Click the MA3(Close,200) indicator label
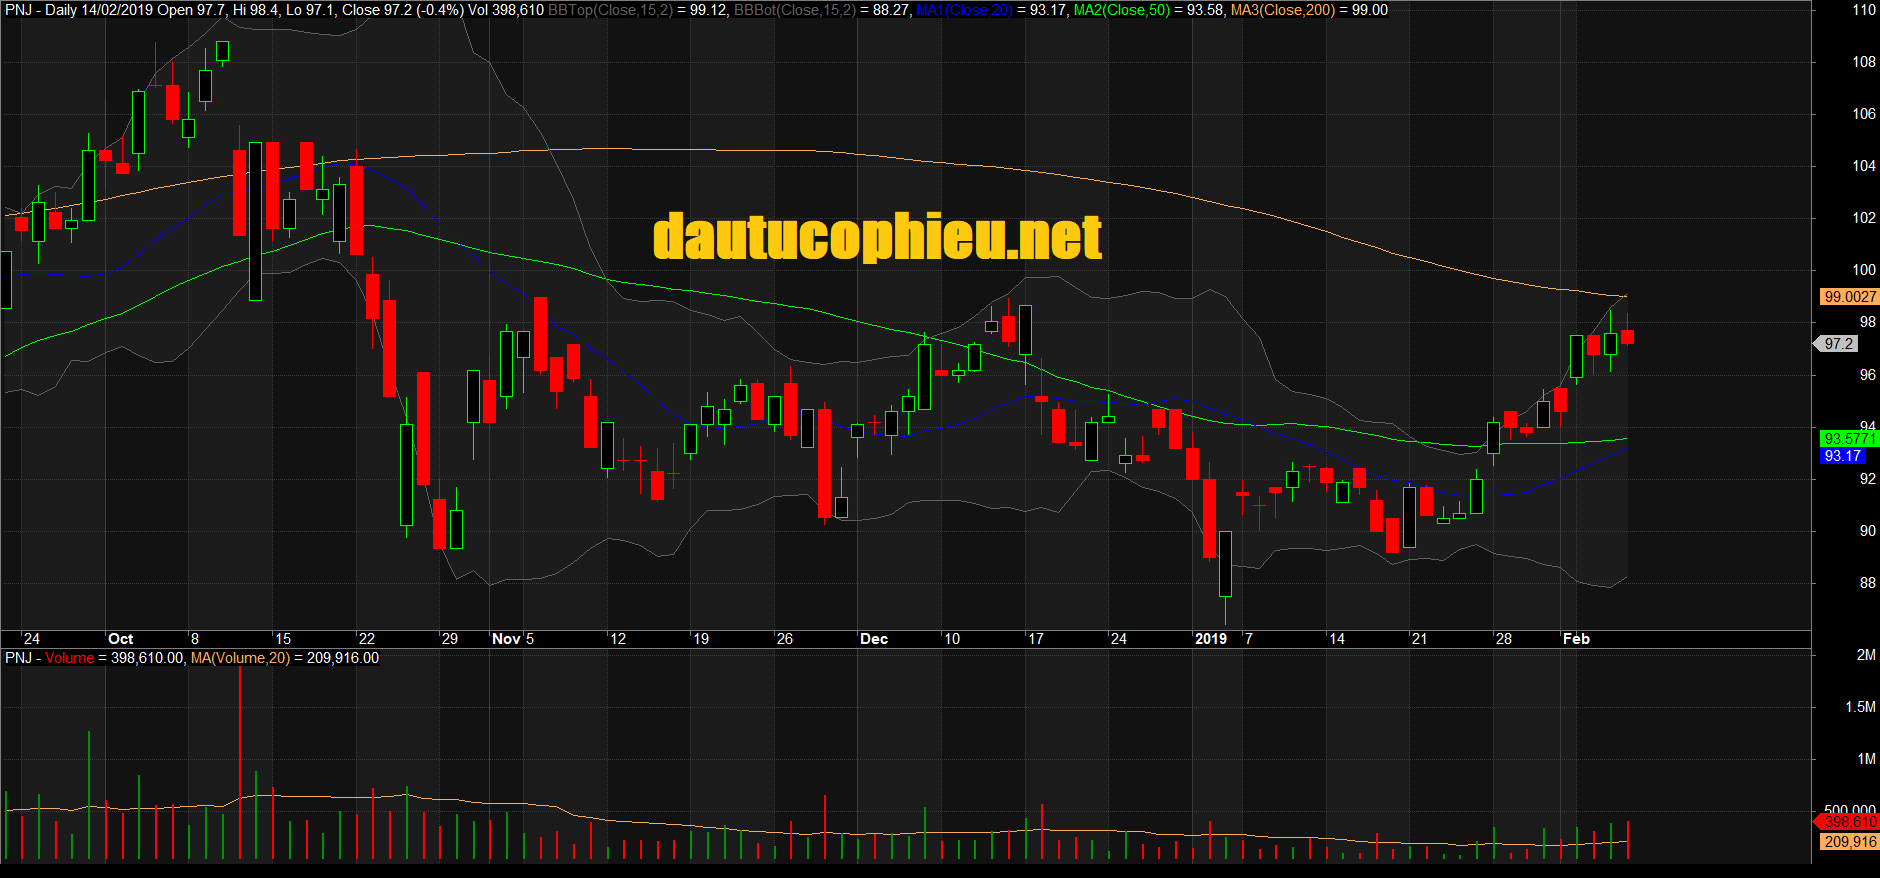 [x=1282, y=10]
